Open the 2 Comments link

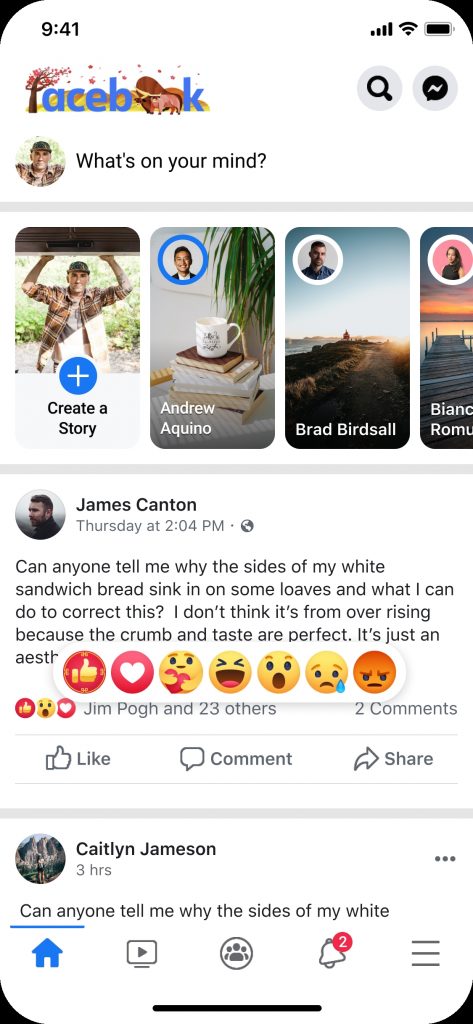click(x=406, y=709)
